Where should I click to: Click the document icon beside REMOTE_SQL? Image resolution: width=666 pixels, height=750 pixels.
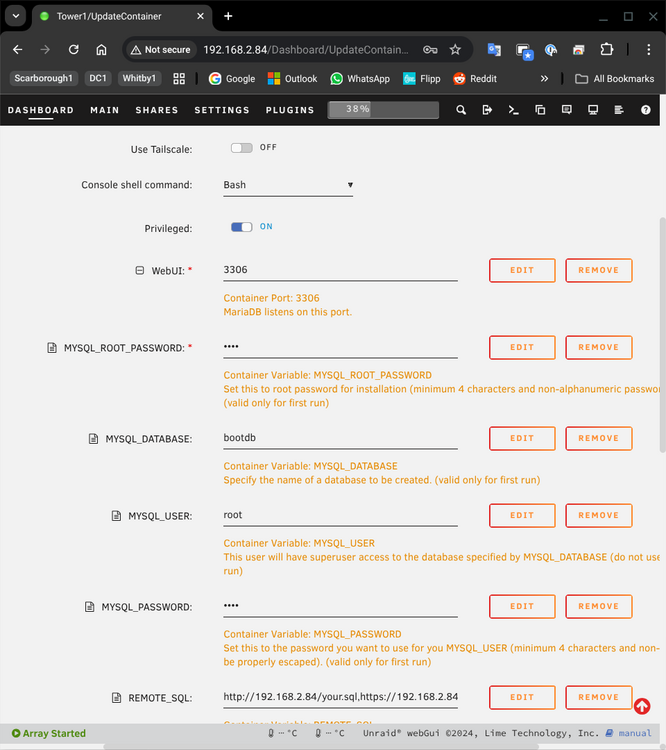116,698
